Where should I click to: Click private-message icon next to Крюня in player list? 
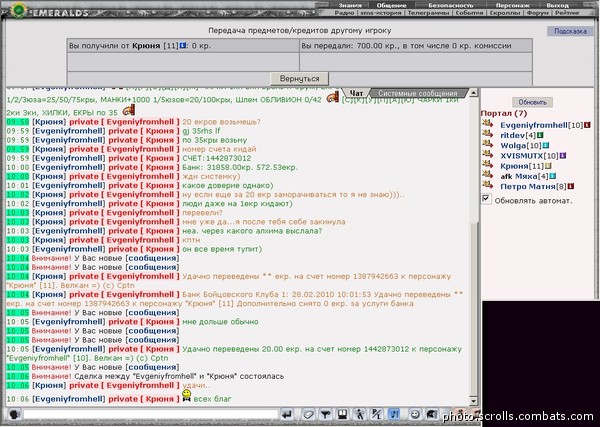pos(488,165)
